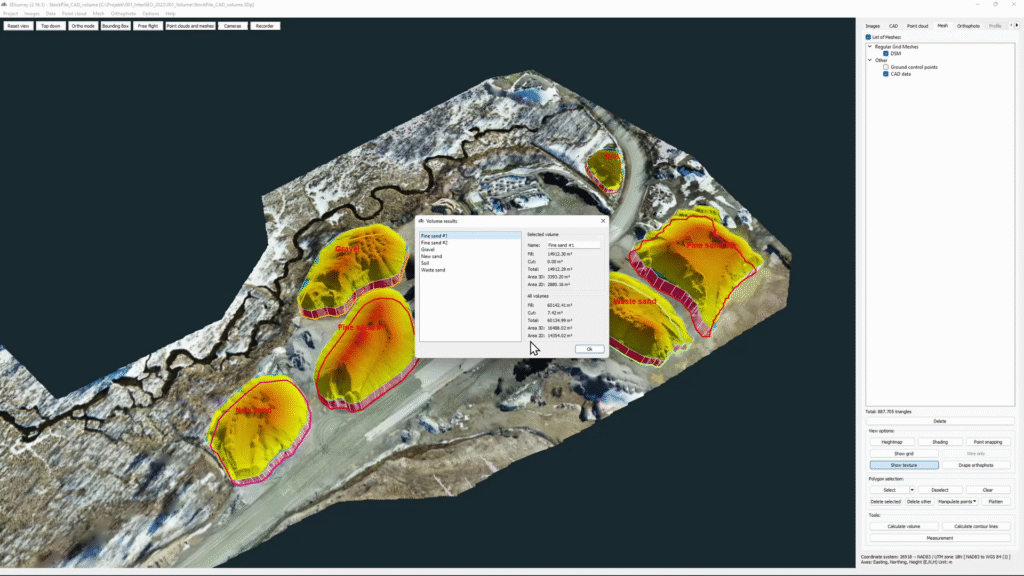
Task: Toggle Point snapping view option
Action: pyautogui.click(x=987, y=442)
